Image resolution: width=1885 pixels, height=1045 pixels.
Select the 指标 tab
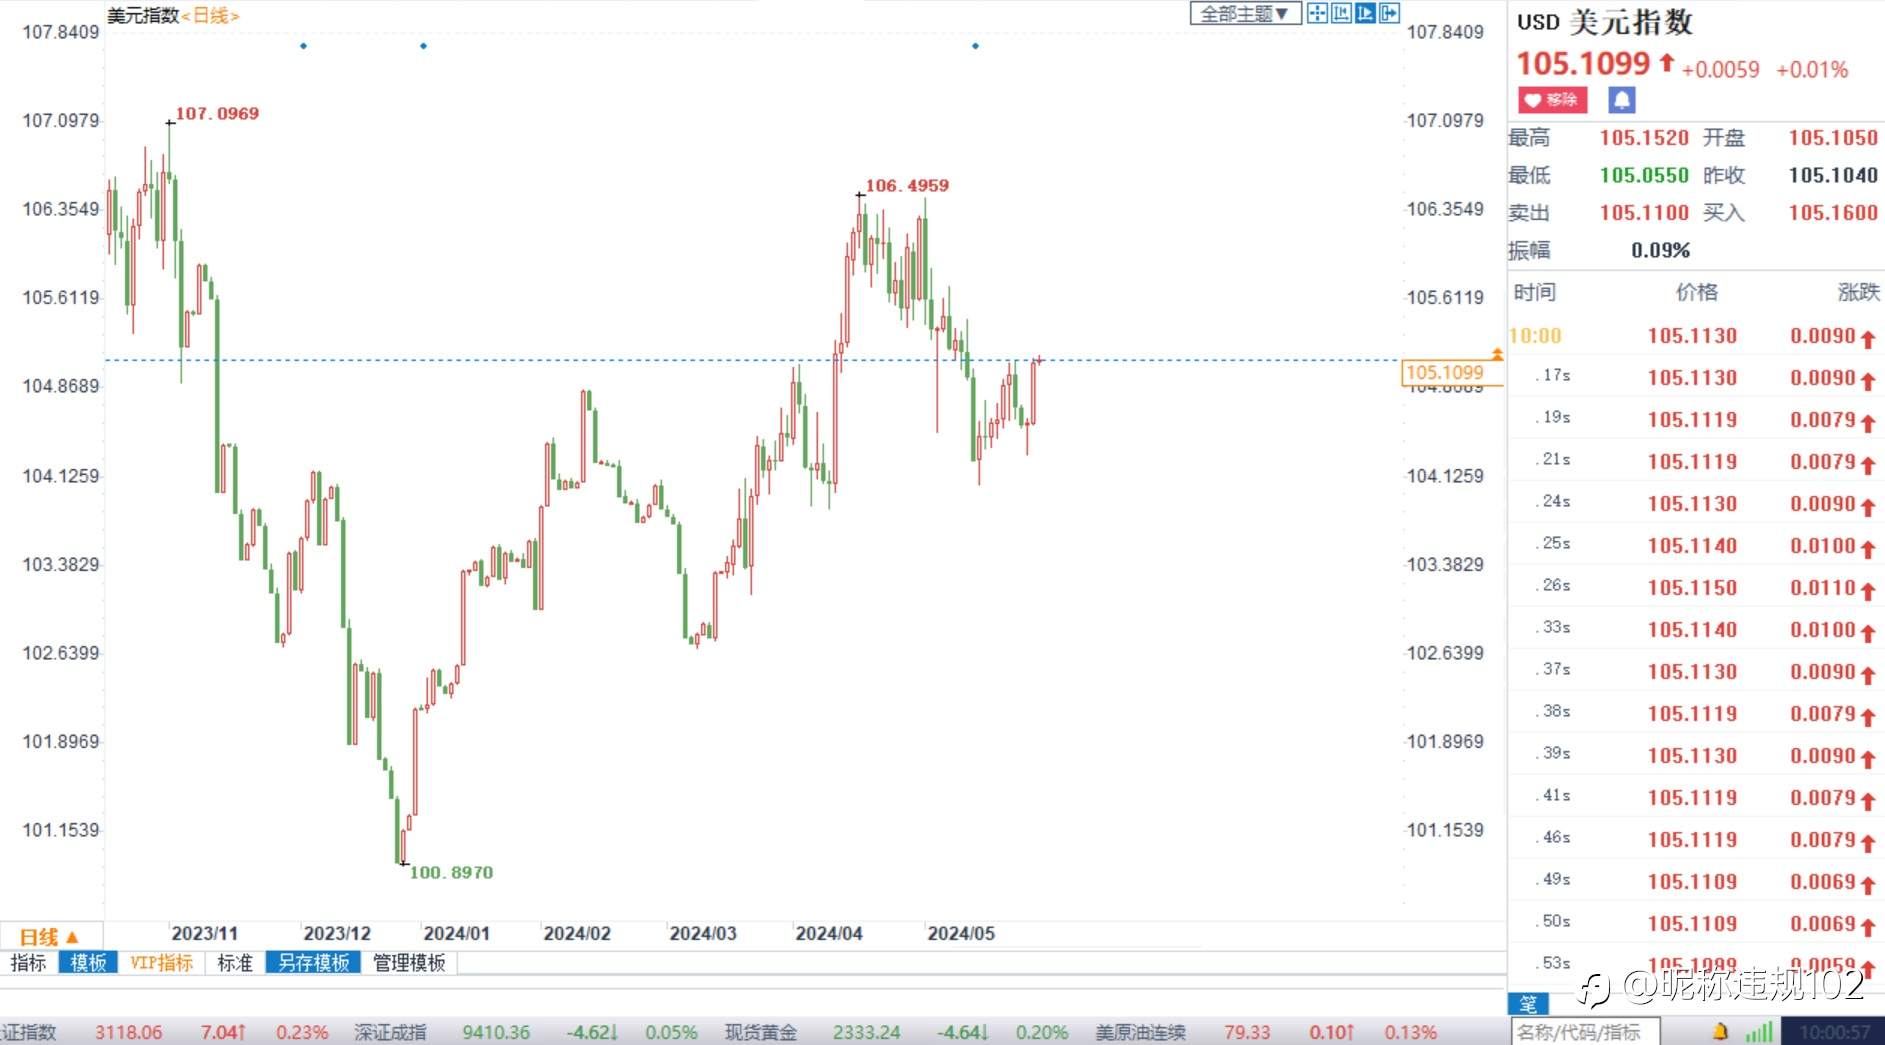(29, 963)
